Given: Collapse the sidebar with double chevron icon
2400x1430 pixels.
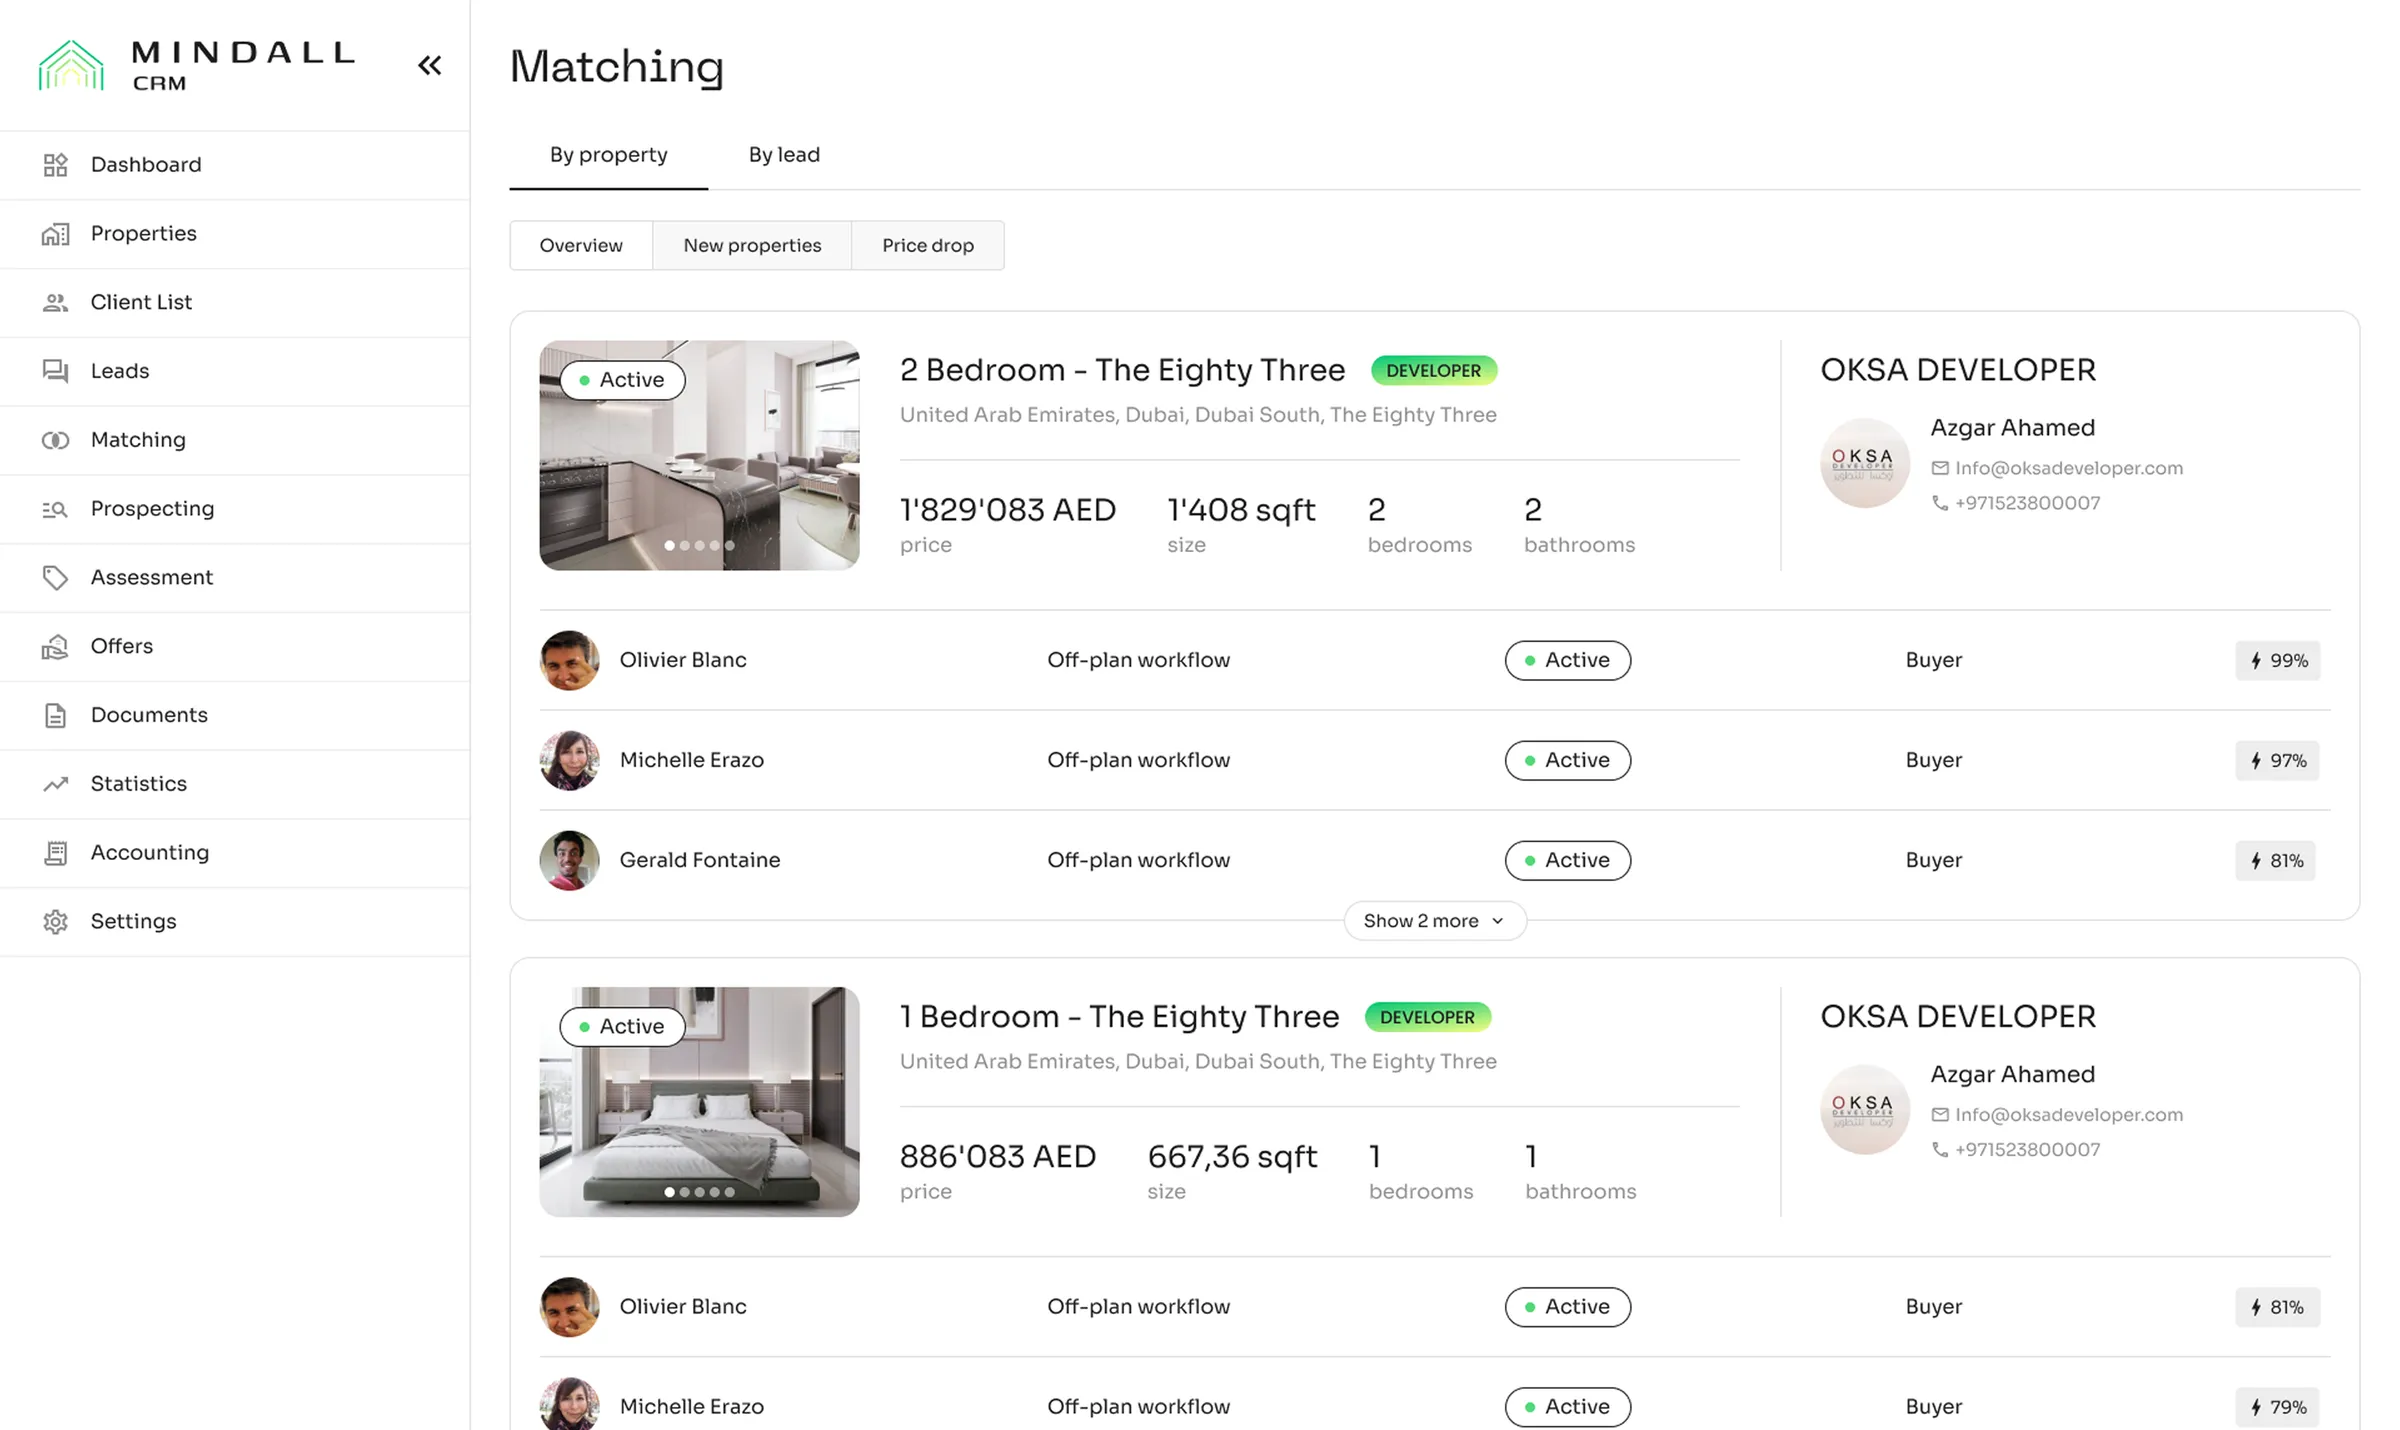Looking at the screenshot, I should pyautogui.click(x=430, y=66).
